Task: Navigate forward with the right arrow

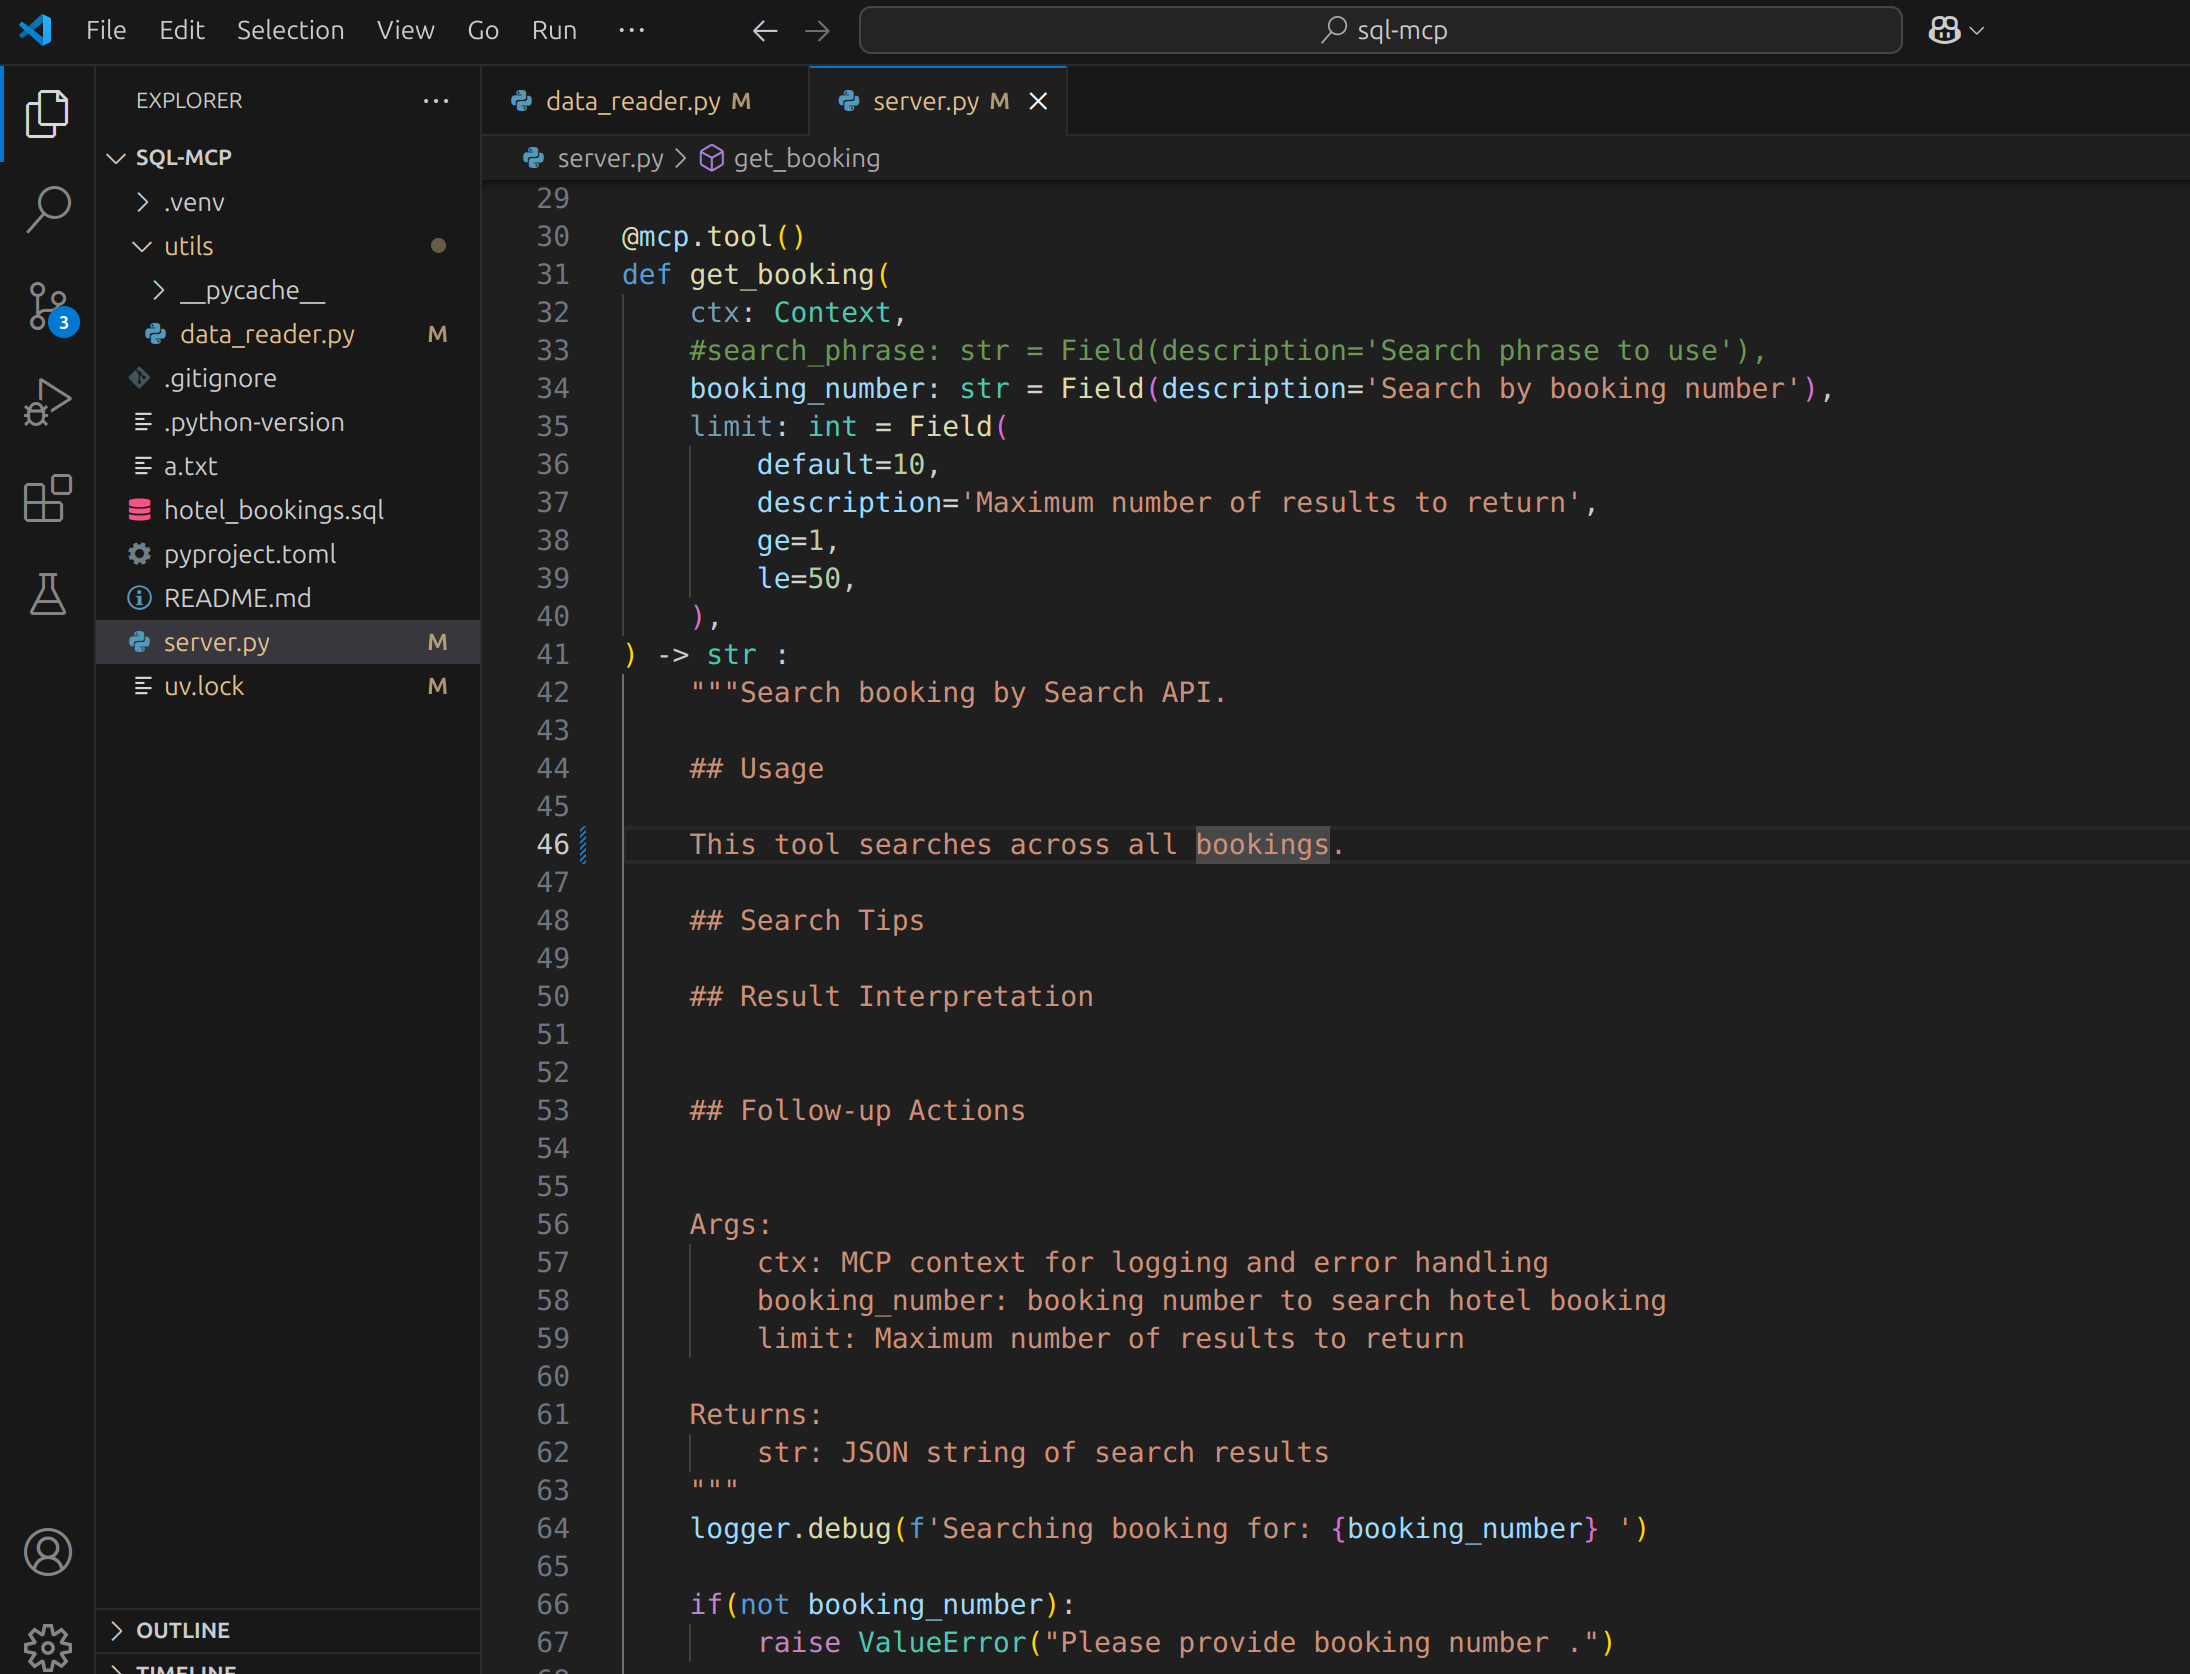Action: tap(817, 31)
